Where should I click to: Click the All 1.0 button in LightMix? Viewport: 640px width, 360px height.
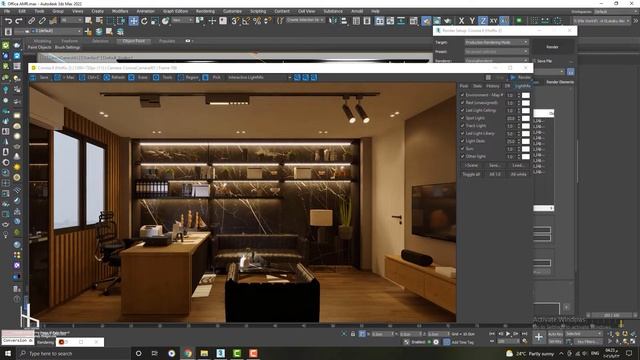[x=495, y=174]
